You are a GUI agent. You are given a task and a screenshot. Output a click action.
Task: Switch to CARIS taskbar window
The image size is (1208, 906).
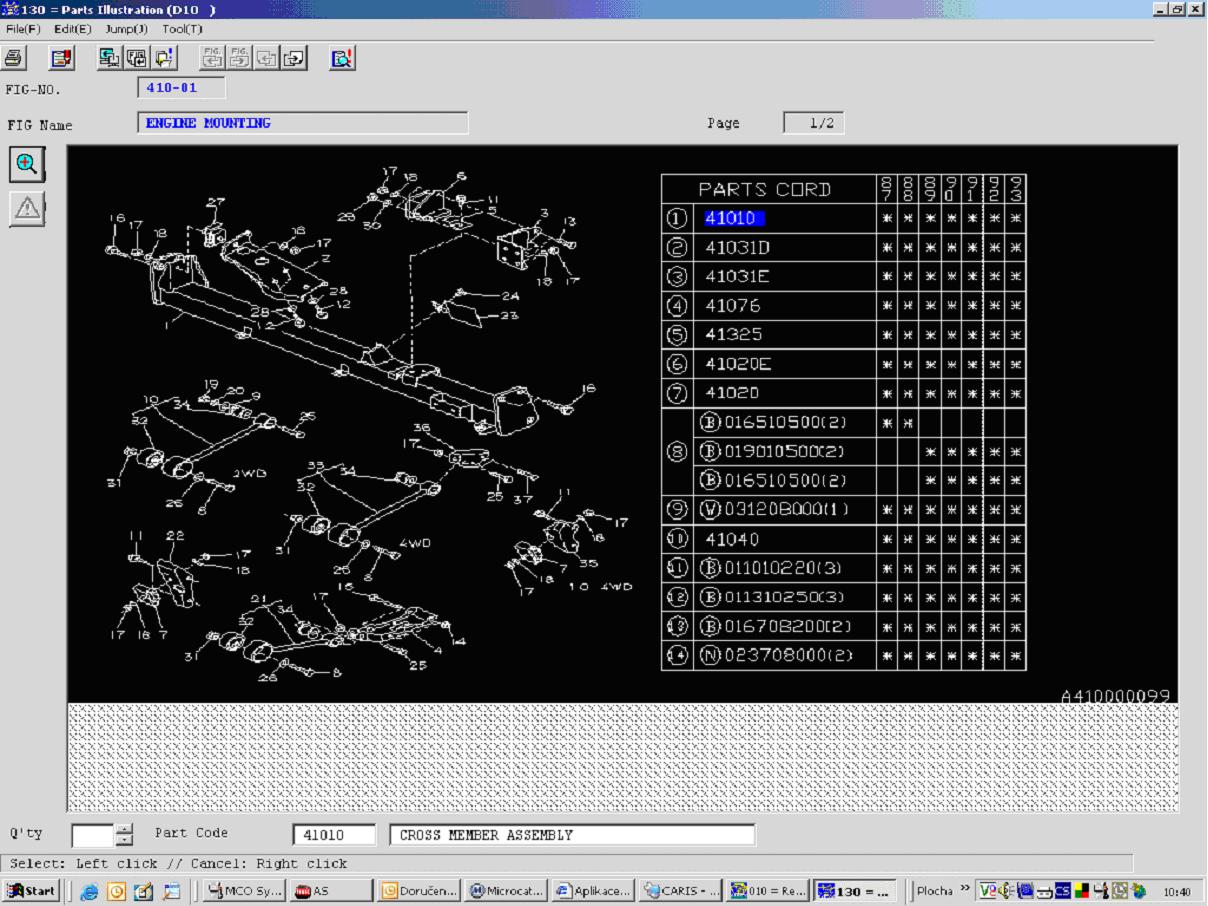click(680, 891)
